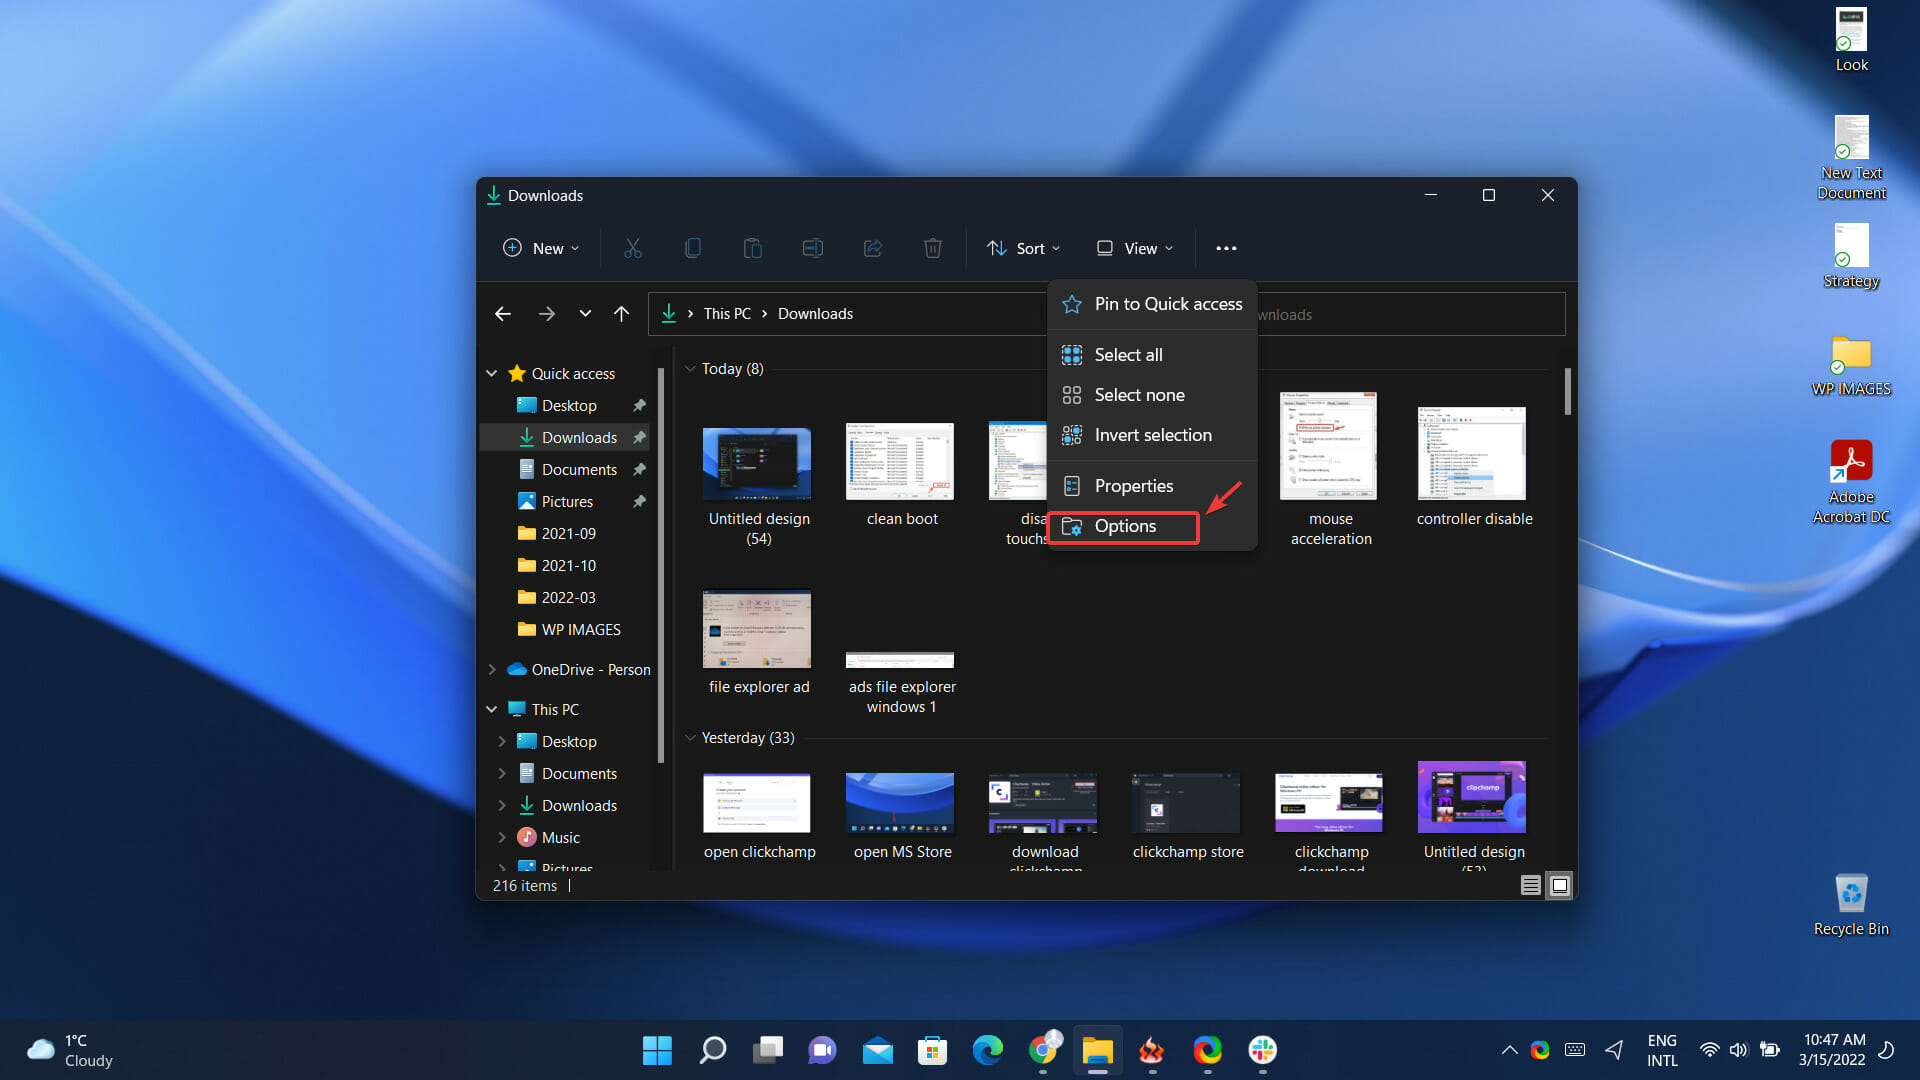Switch to details list view toggle
Screen dimensions: 1920x1080
(x=1530, y=885)
